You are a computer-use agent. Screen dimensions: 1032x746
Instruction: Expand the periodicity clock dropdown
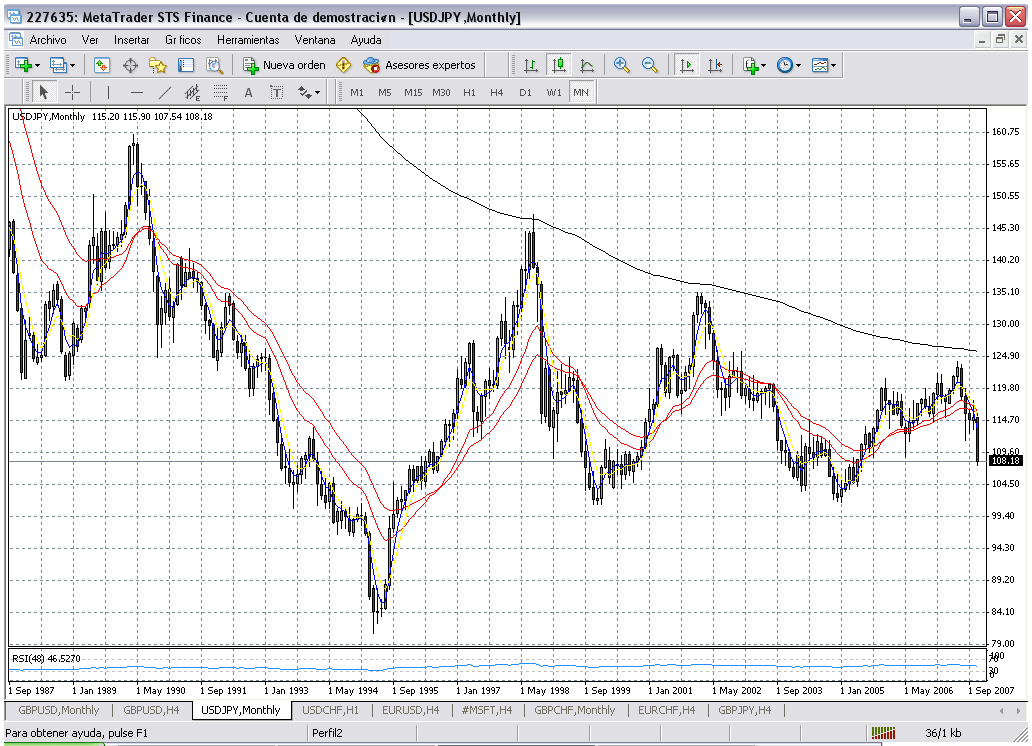coord(789,65)
